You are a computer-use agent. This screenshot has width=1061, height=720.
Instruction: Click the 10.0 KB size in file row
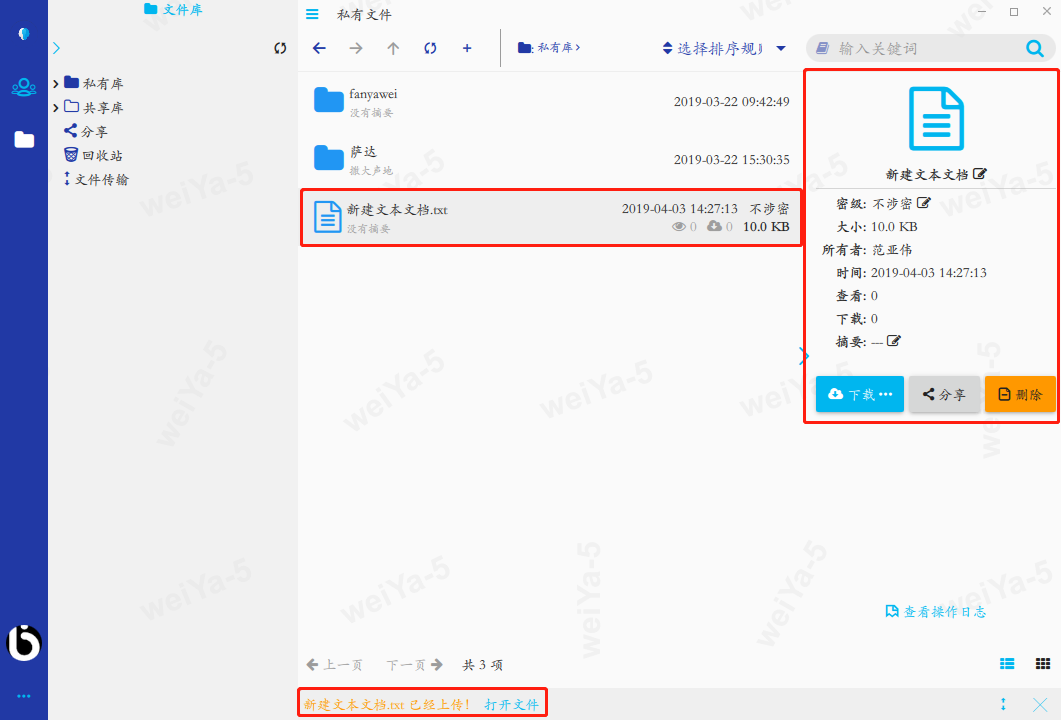tap(766, 227)
